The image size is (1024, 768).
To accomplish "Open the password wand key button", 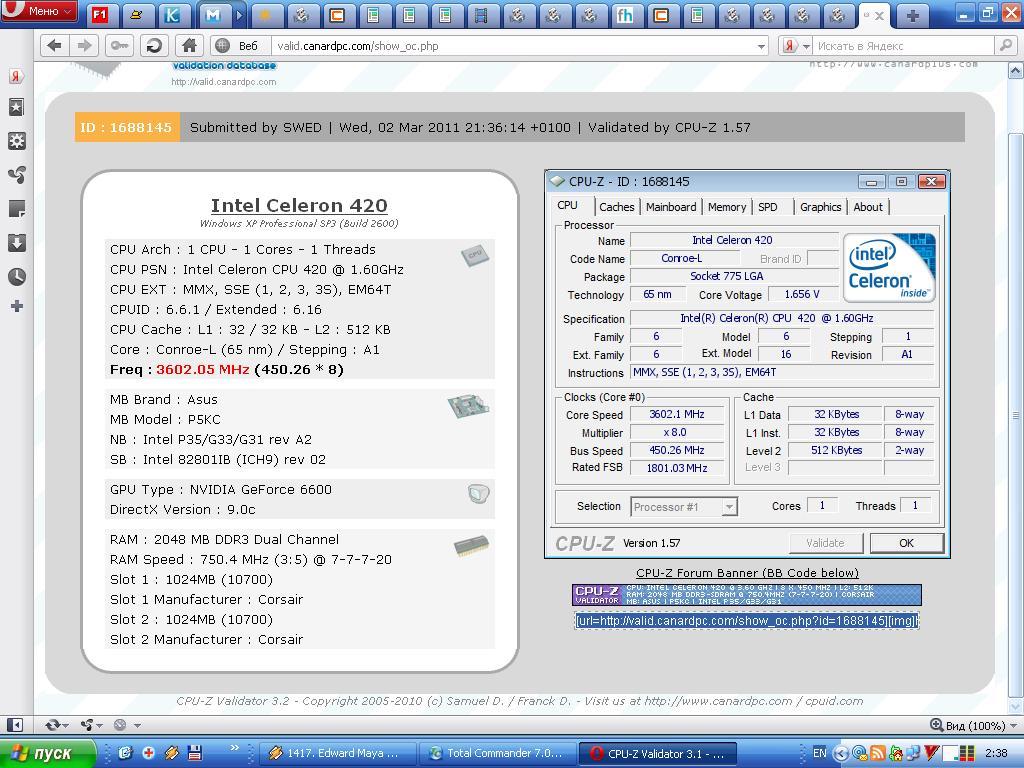I will [x=120, y=46].
